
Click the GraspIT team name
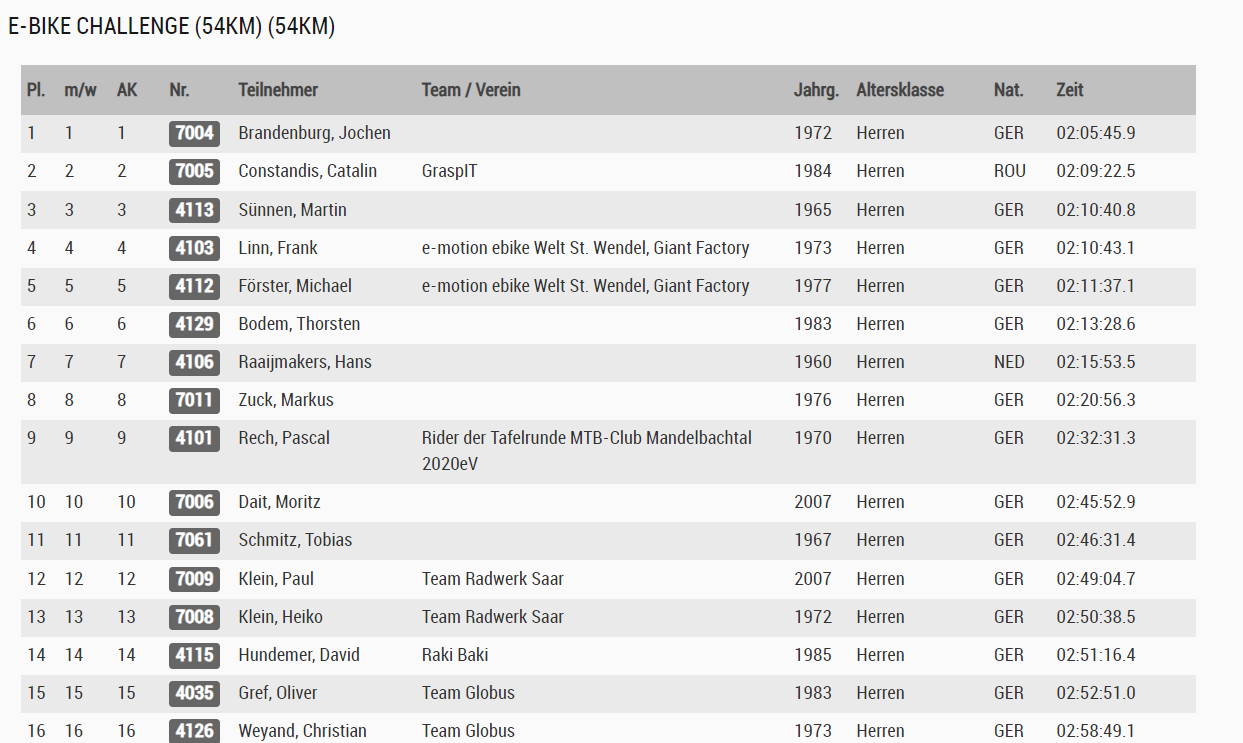pos(449,171)
